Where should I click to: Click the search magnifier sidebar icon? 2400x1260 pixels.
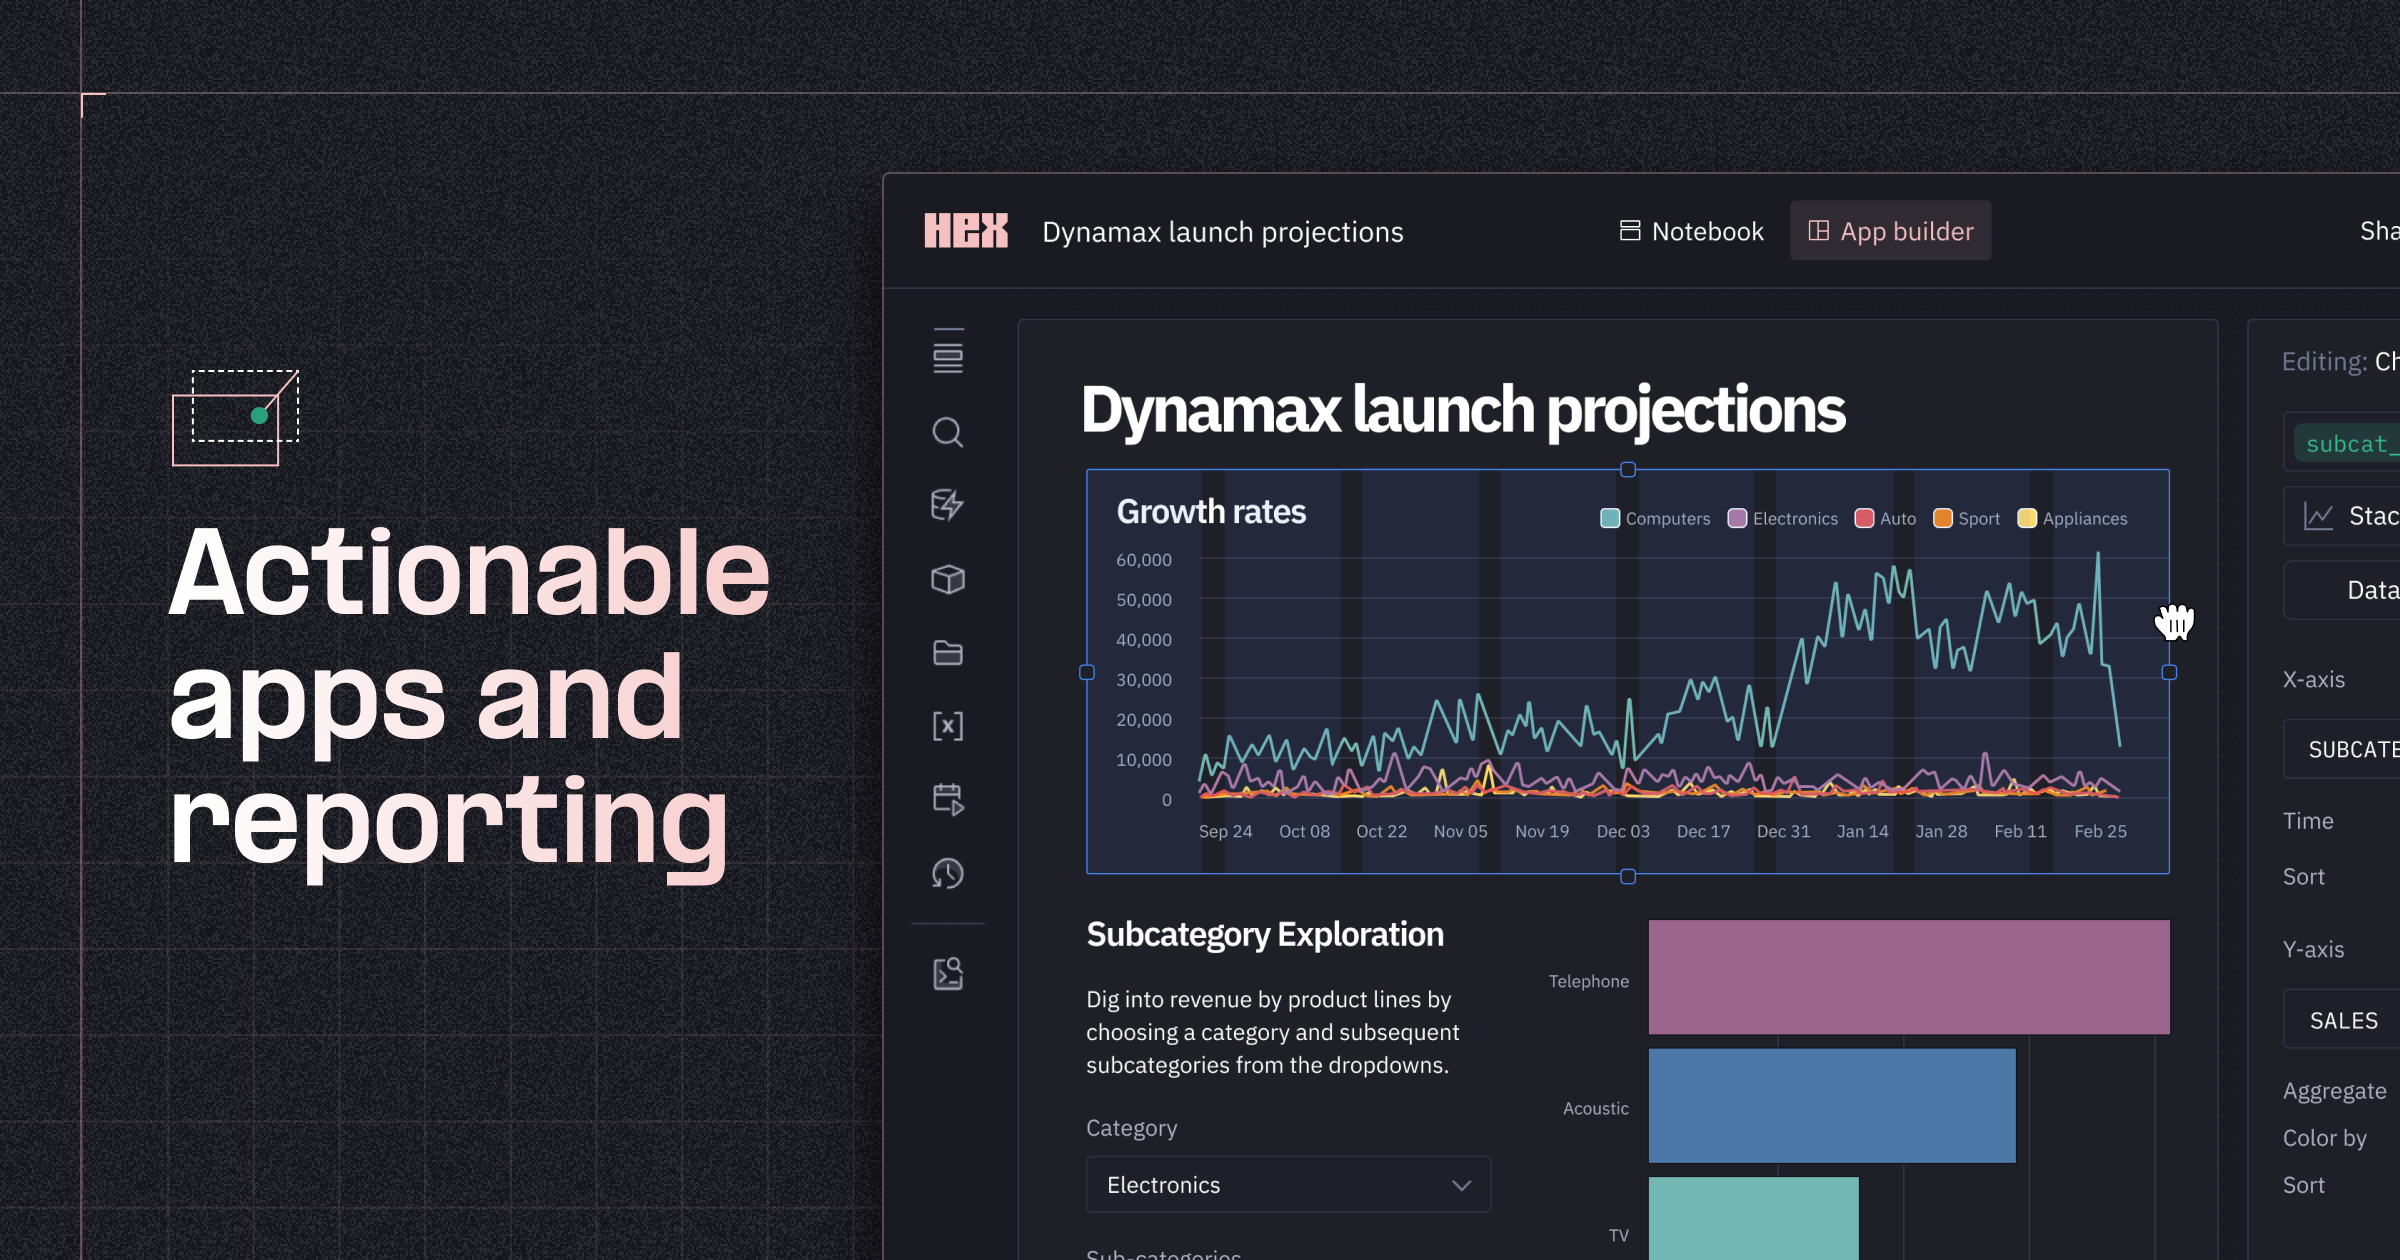(947, 432)
